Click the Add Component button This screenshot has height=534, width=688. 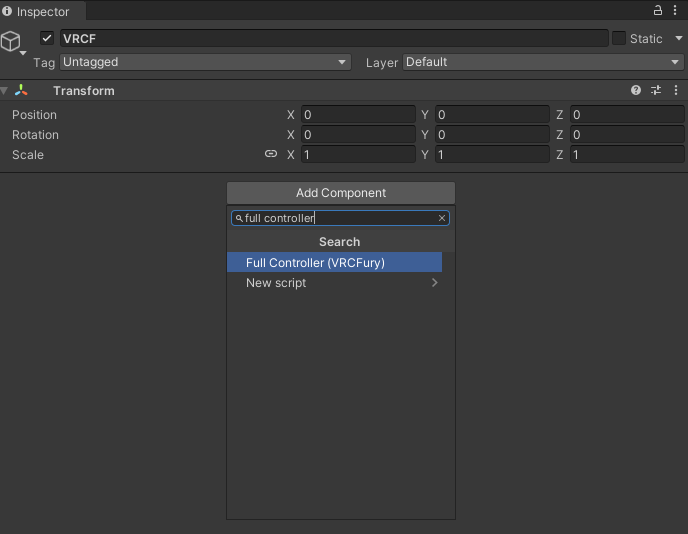click(341, 193)
